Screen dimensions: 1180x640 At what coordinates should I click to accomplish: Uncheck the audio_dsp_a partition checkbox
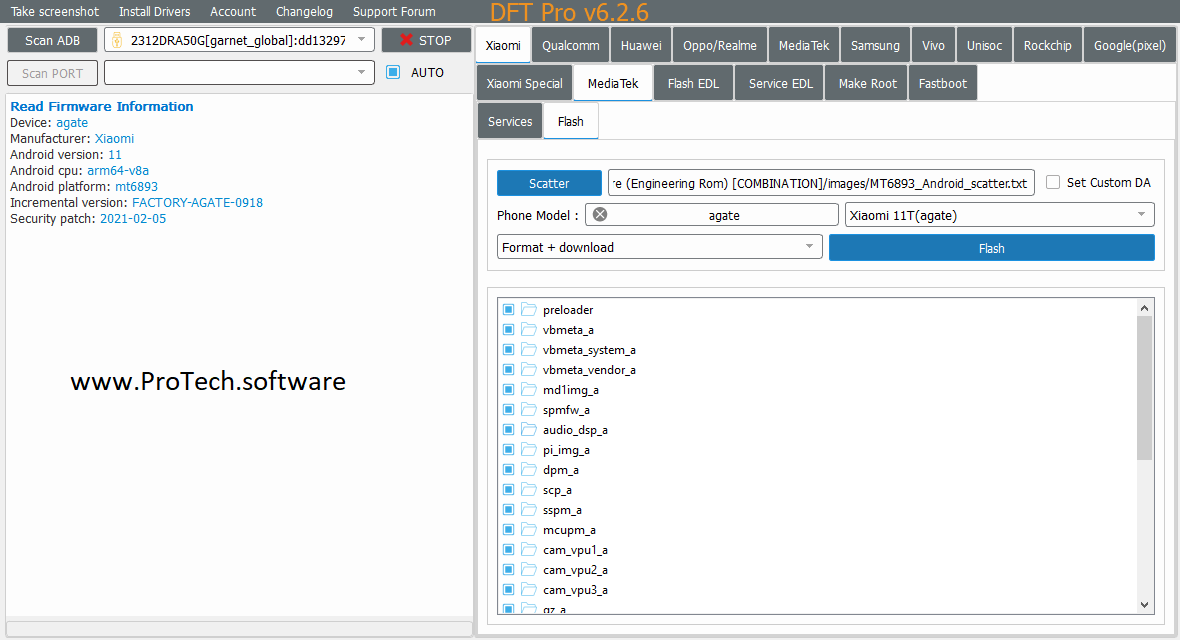pos(509,429)
